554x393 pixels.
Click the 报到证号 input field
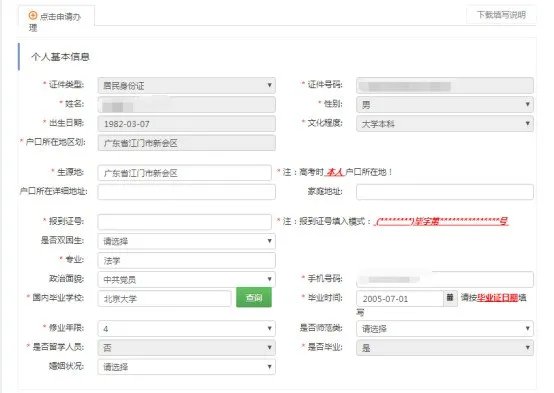pyautogui.click(x=184, y=222)
